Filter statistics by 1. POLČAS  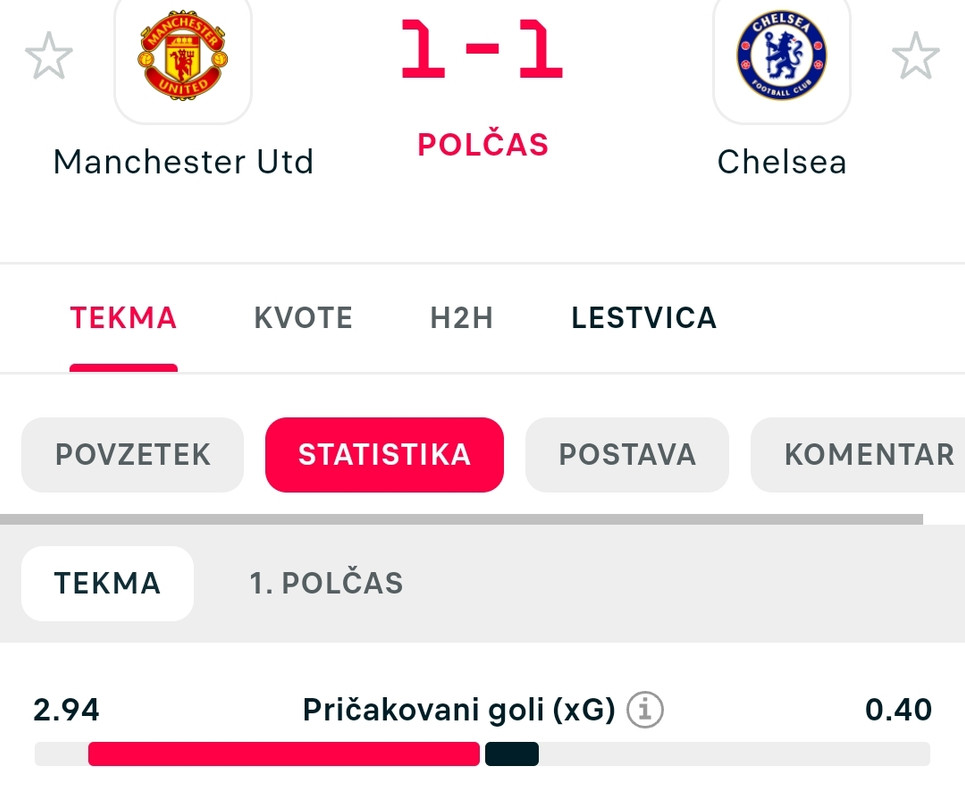[326, 583]
